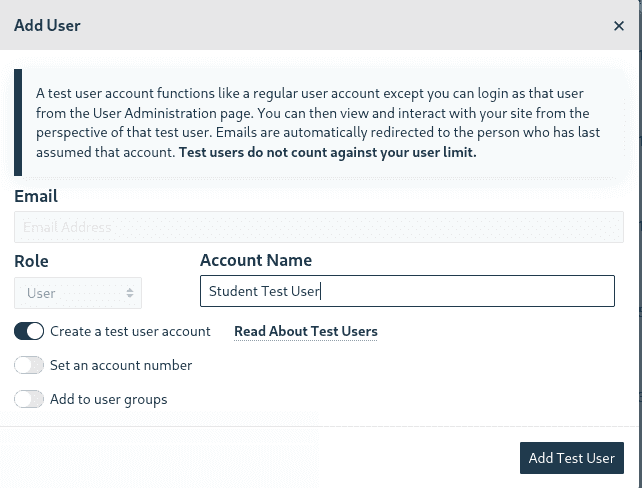Turn on the Add to user groups toggle
This screenshot has width=642, height=488.
[x=29, y=399]
